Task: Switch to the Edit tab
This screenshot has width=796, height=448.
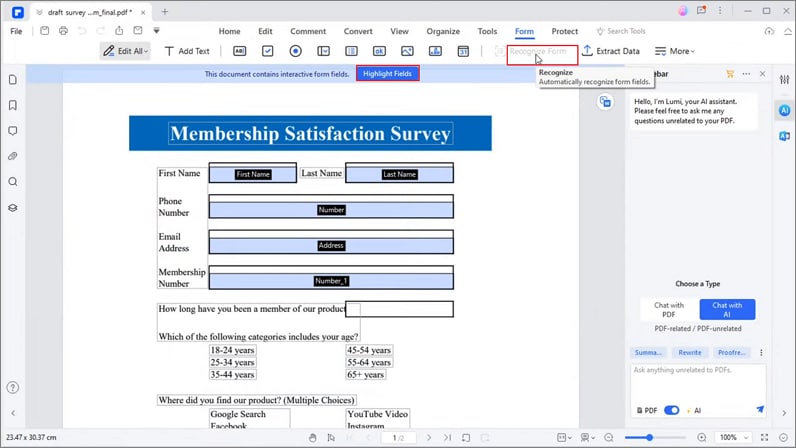Action: tap(265, 31)
